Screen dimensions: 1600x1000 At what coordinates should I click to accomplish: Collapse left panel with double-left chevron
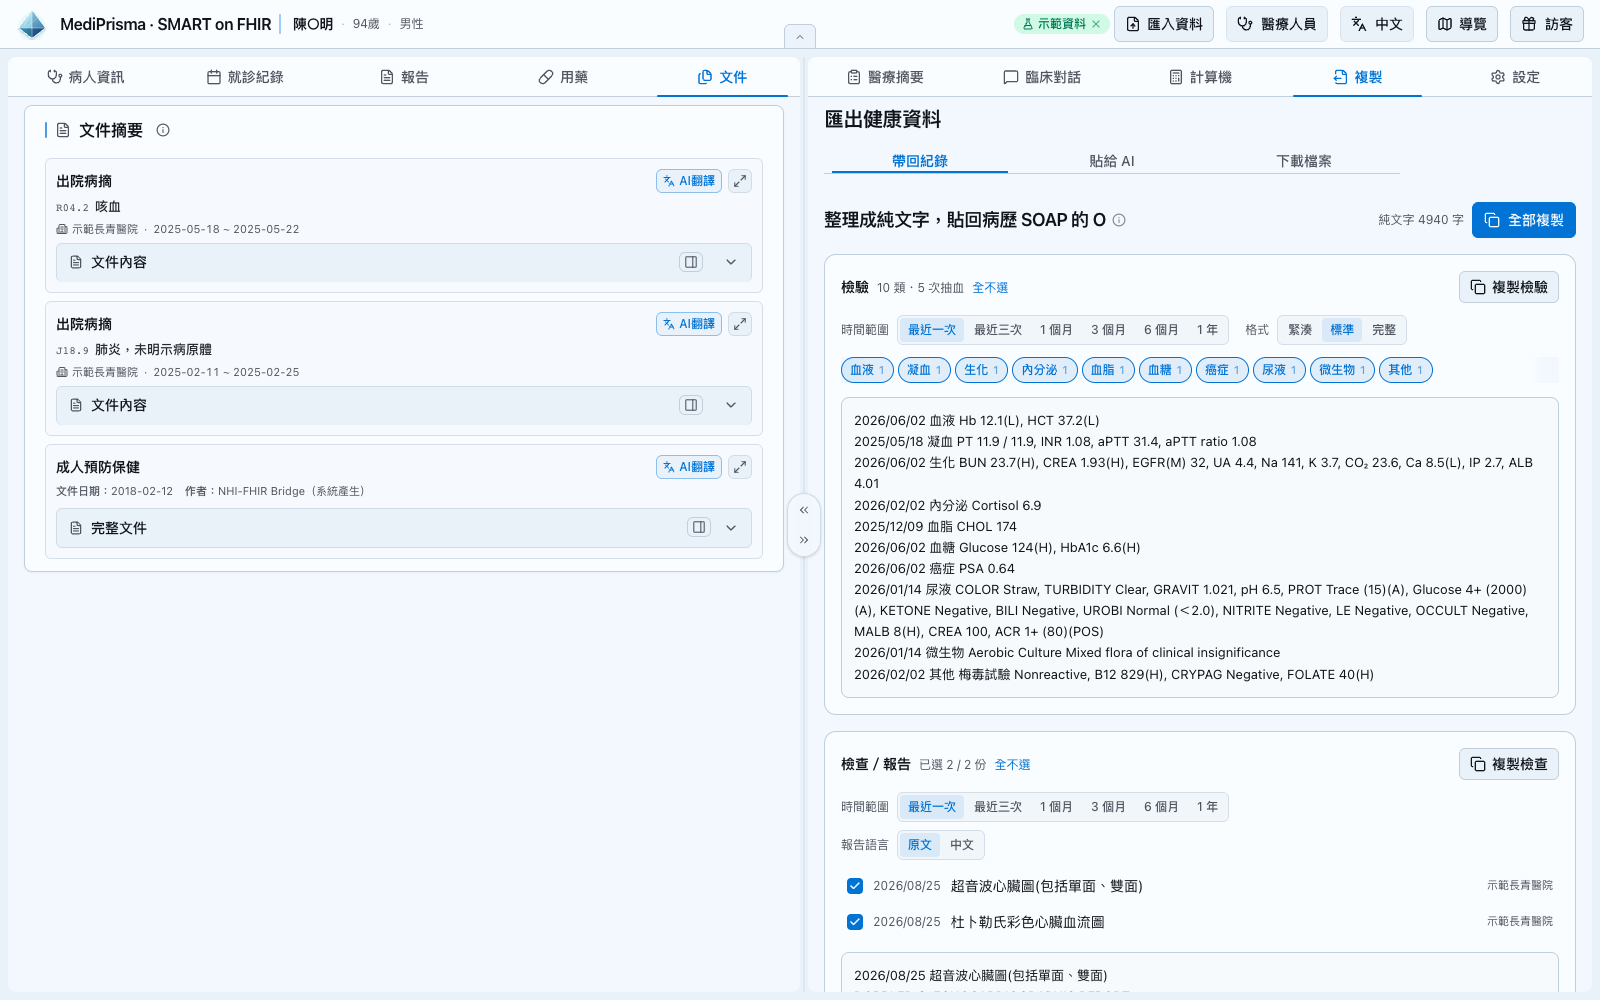click(804, 510)
